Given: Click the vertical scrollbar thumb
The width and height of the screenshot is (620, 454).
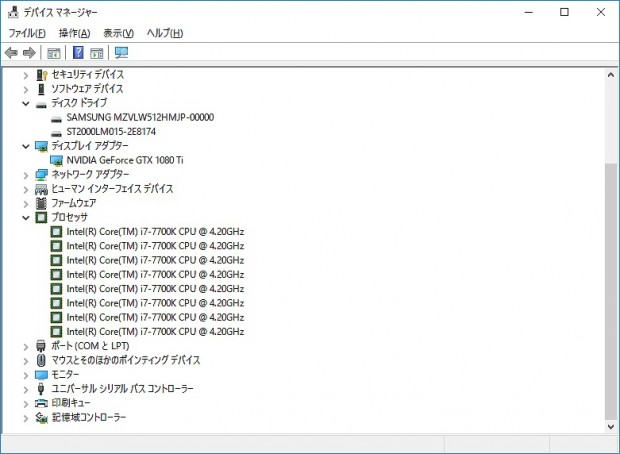Looking at the screenshot, I should pos(611,291).
